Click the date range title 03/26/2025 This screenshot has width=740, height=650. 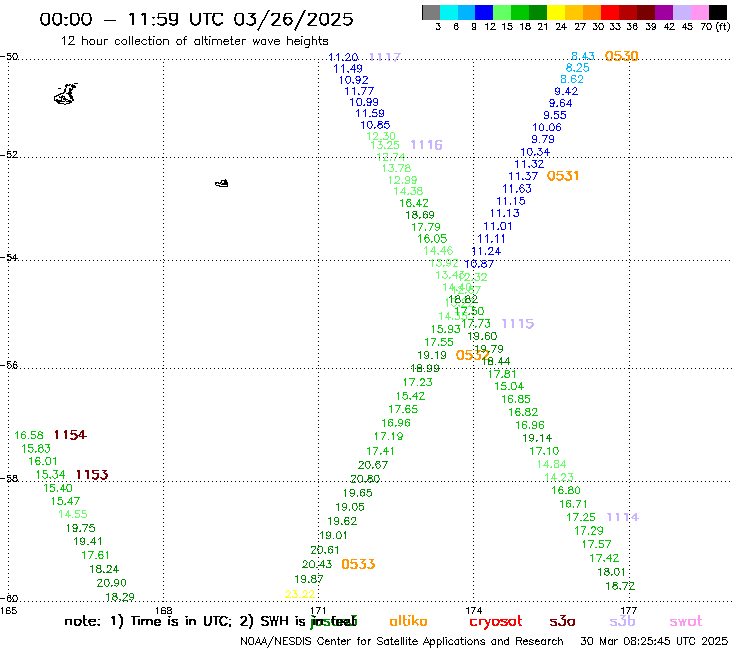point(293,19)
